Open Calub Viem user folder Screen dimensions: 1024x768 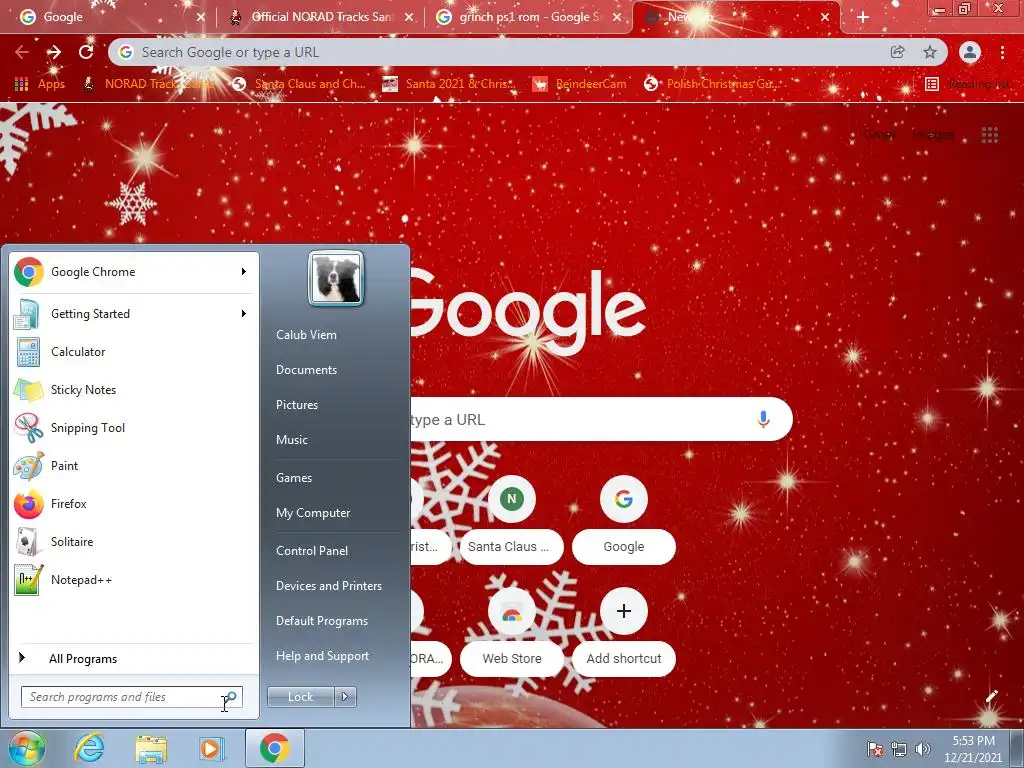point(306,334)
